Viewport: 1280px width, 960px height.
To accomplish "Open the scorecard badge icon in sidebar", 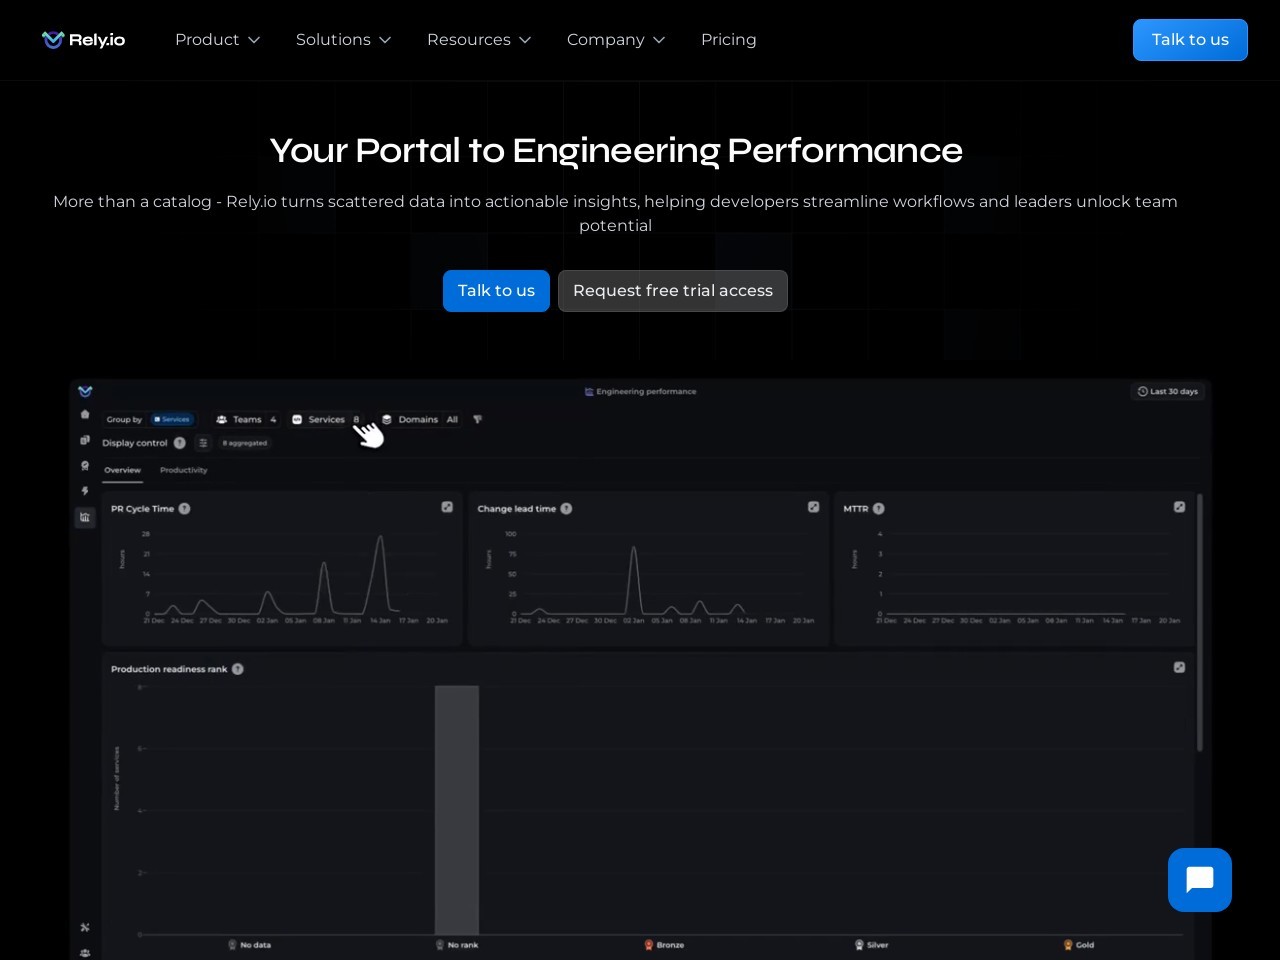I will tap(85, 466).
